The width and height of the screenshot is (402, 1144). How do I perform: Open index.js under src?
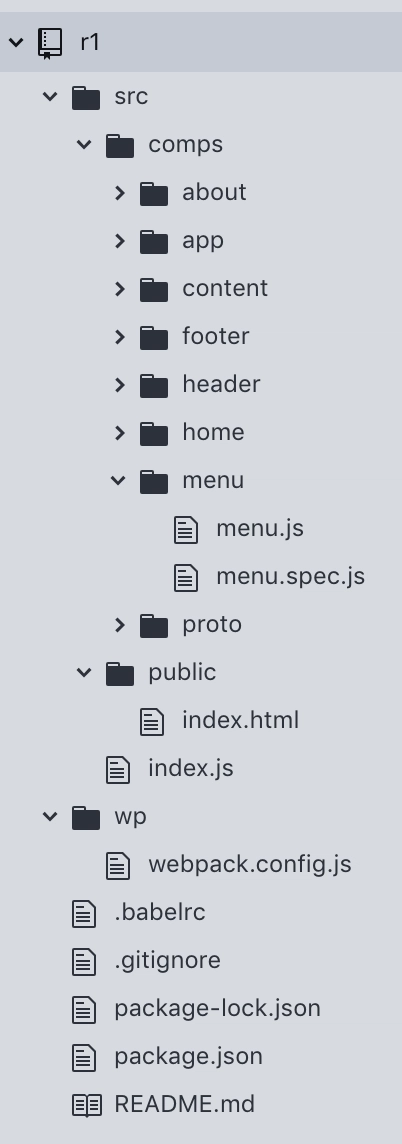190,768
